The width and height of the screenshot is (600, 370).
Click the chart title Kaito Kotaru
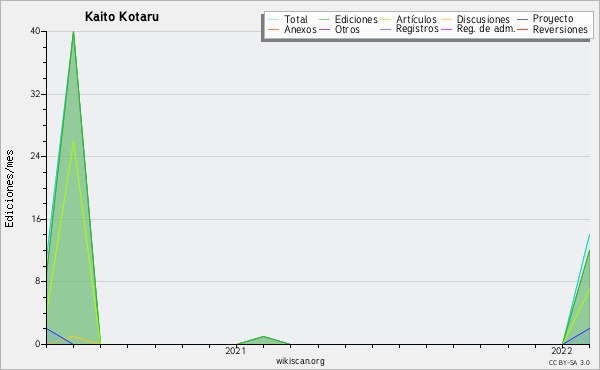coord(122,17)
